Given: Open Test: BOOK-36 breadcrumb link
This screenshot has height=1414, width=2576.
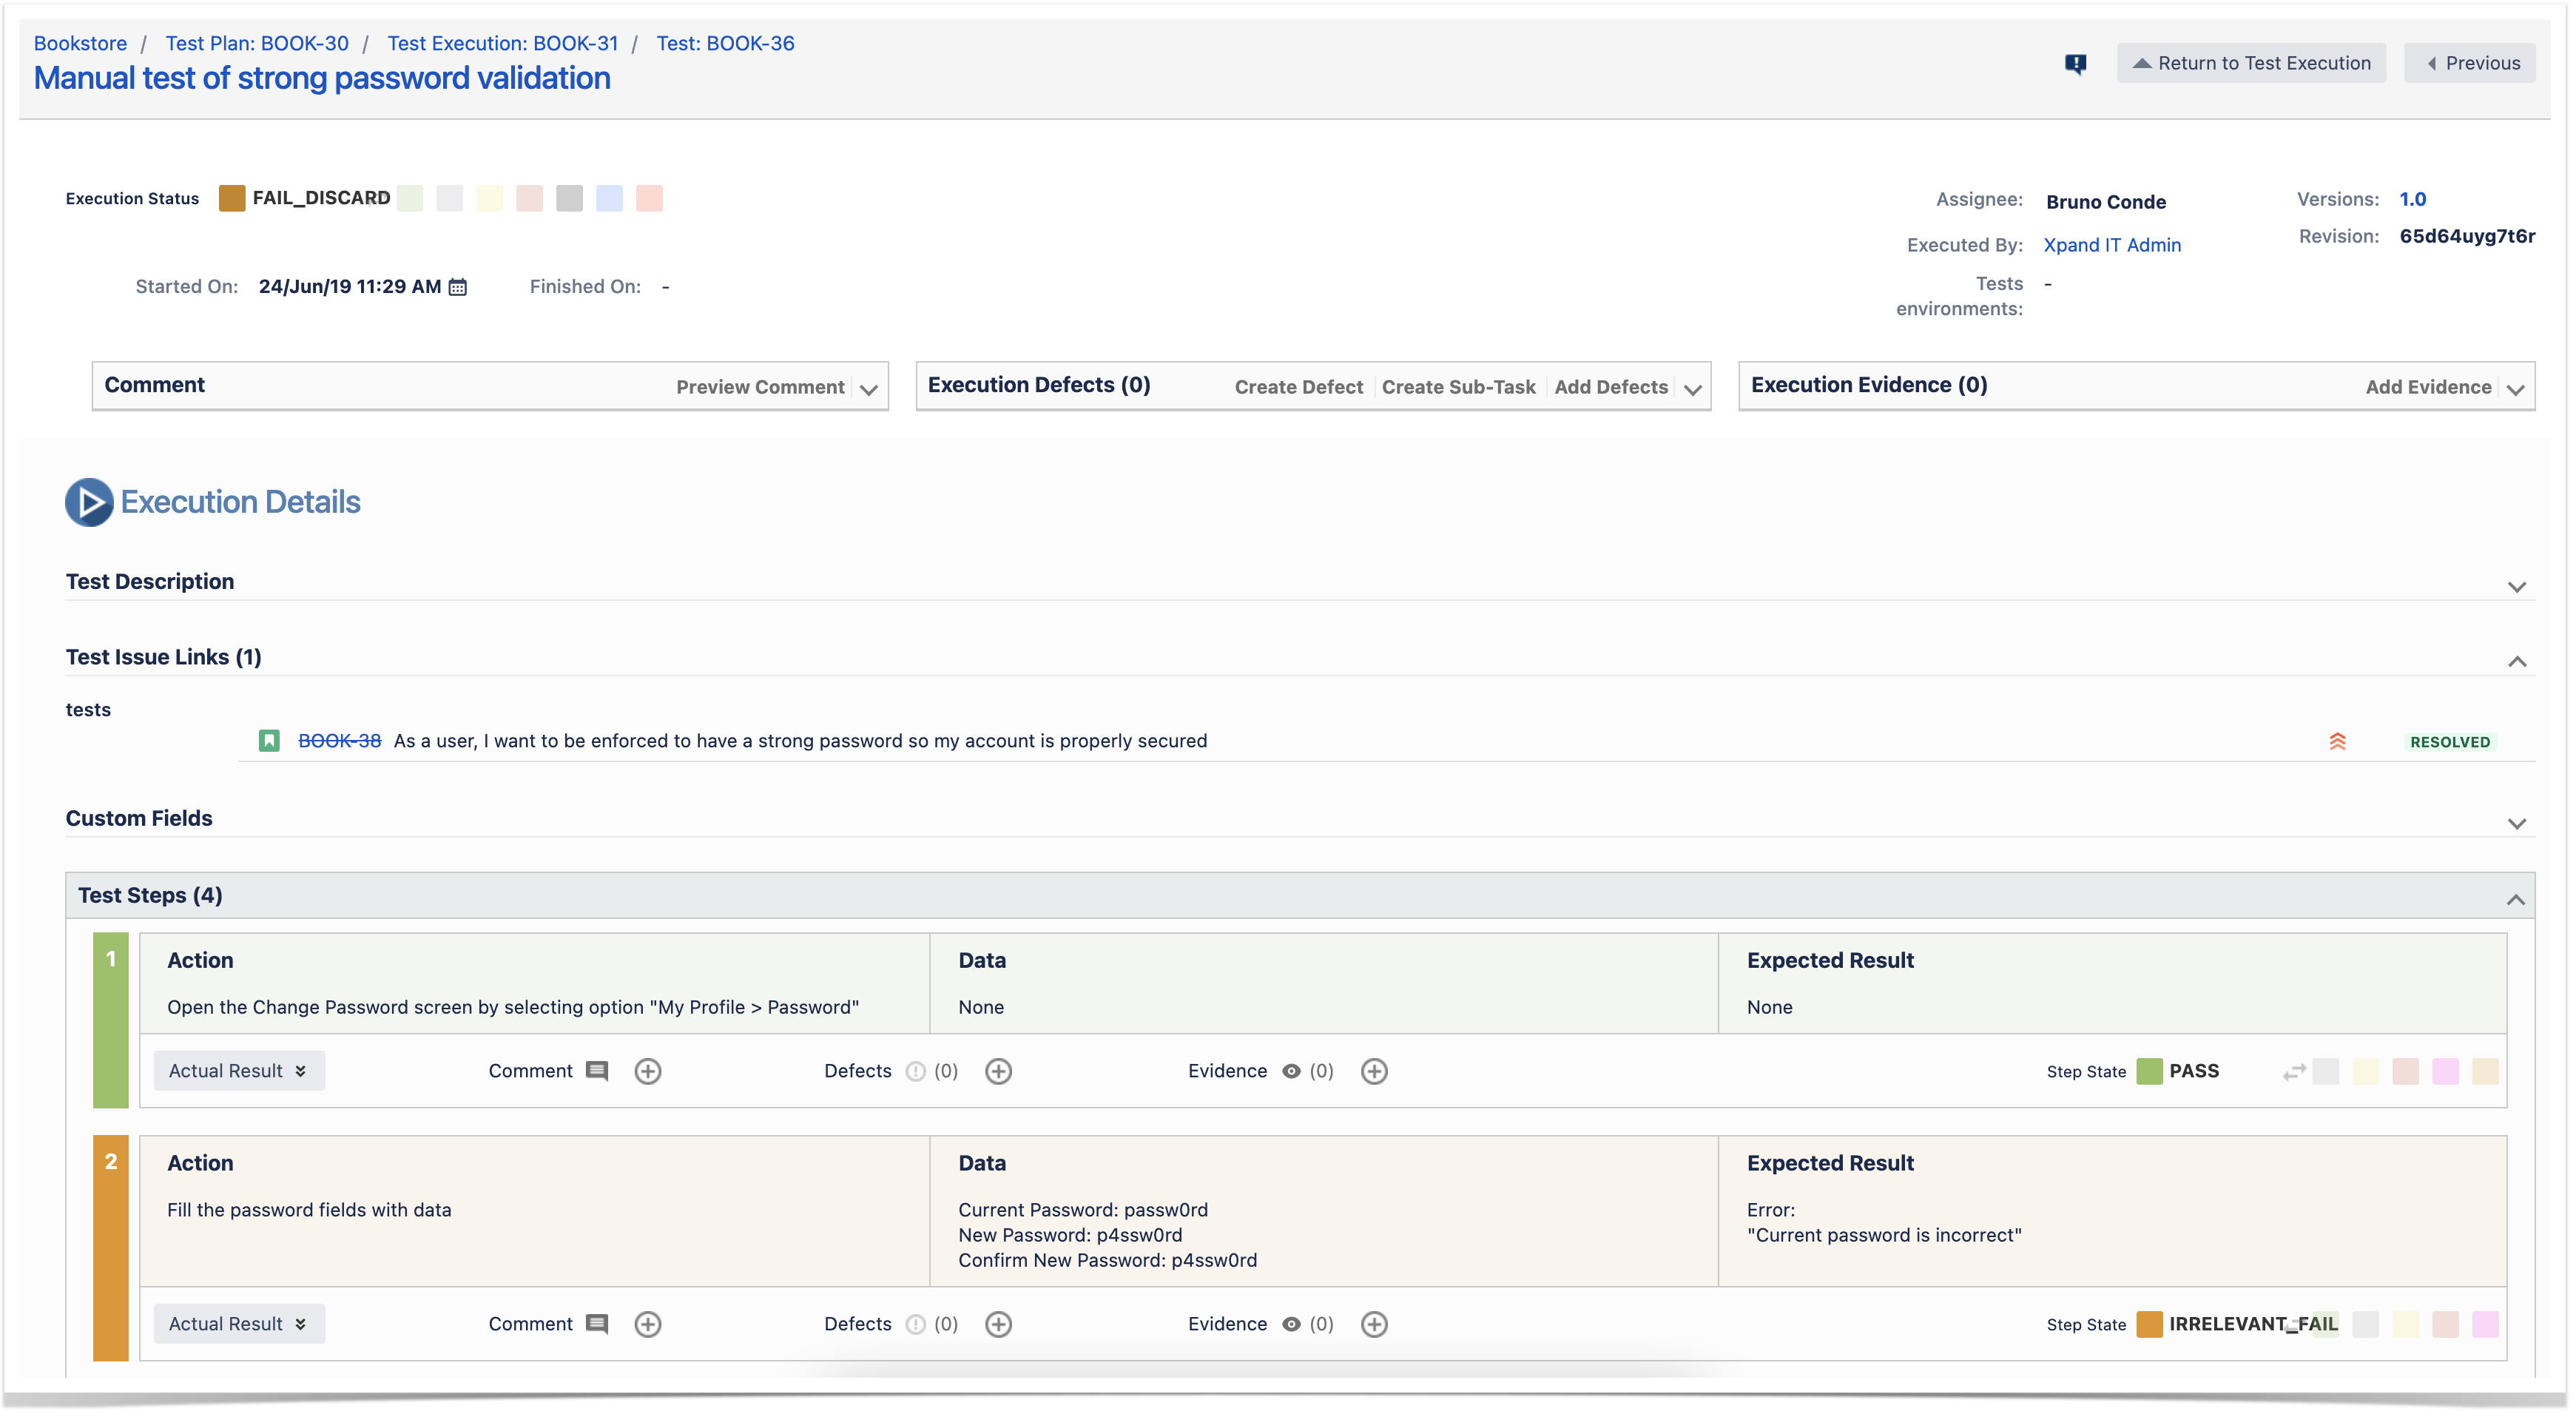Looking at the screenshot, I should pyautogui.click(x=725, y=43).
